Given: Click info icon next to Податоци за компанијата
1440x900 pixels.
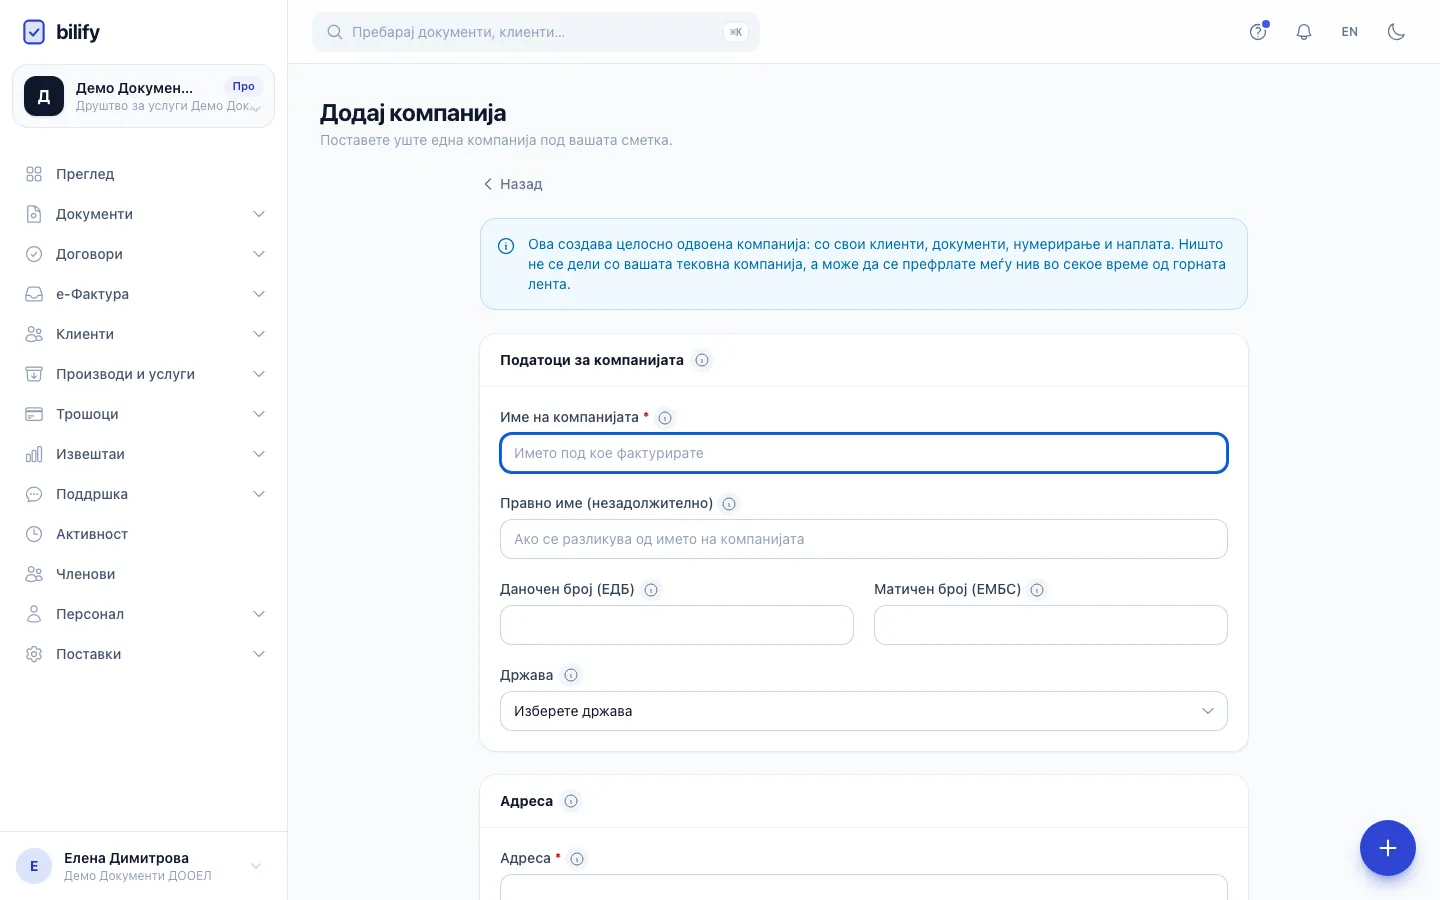Looking at the screenshot, I should pyautogui.click(x=702, y=360).
